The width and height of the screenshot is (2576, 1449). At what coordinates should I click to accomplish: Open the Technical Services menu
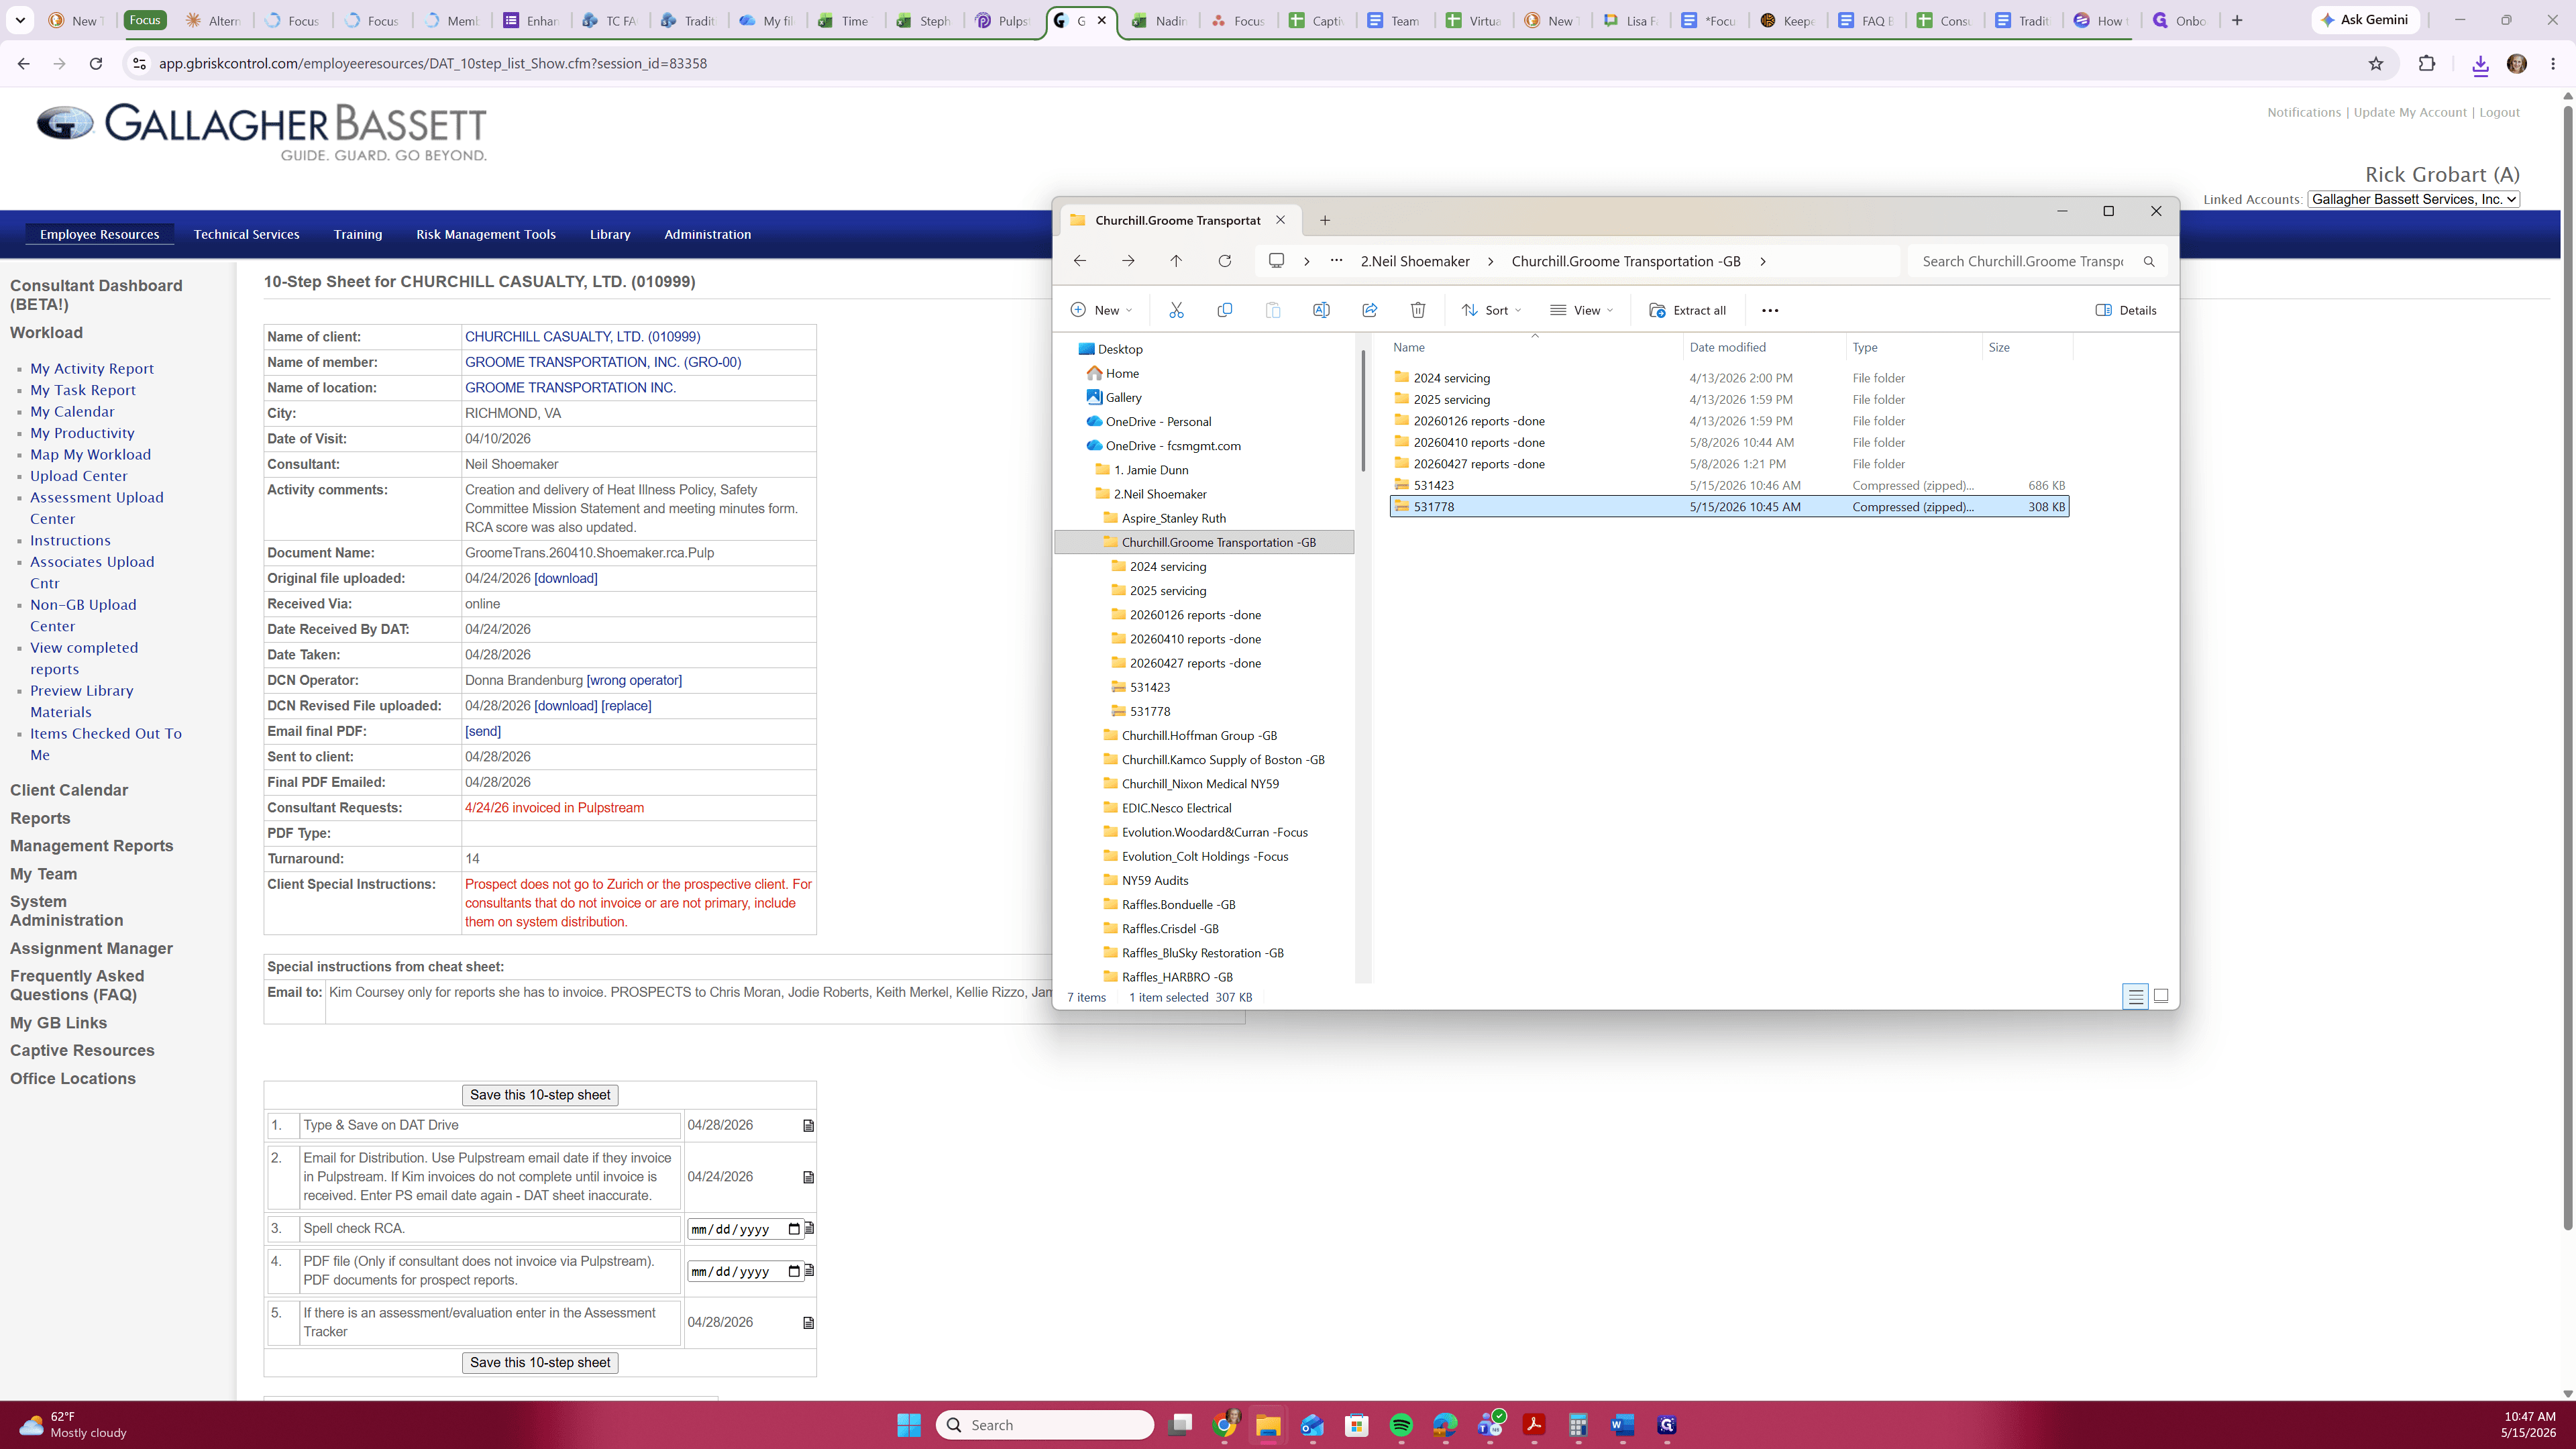coord(246,234)
